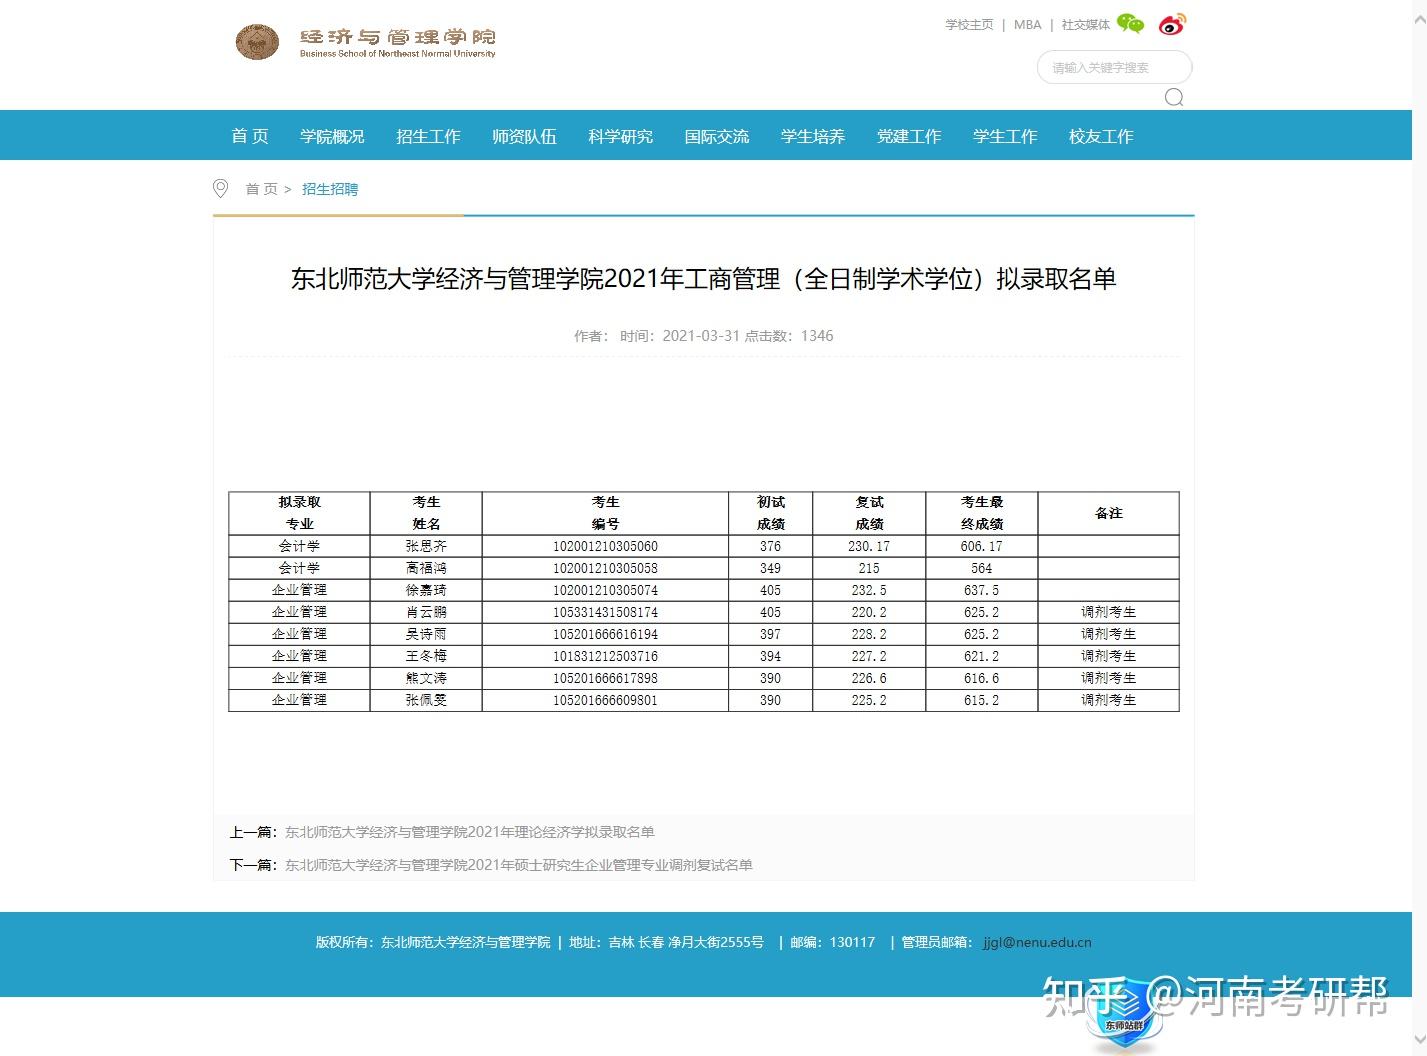
Task: Click candidate number 105201666617898
Action: coord(605,678)
